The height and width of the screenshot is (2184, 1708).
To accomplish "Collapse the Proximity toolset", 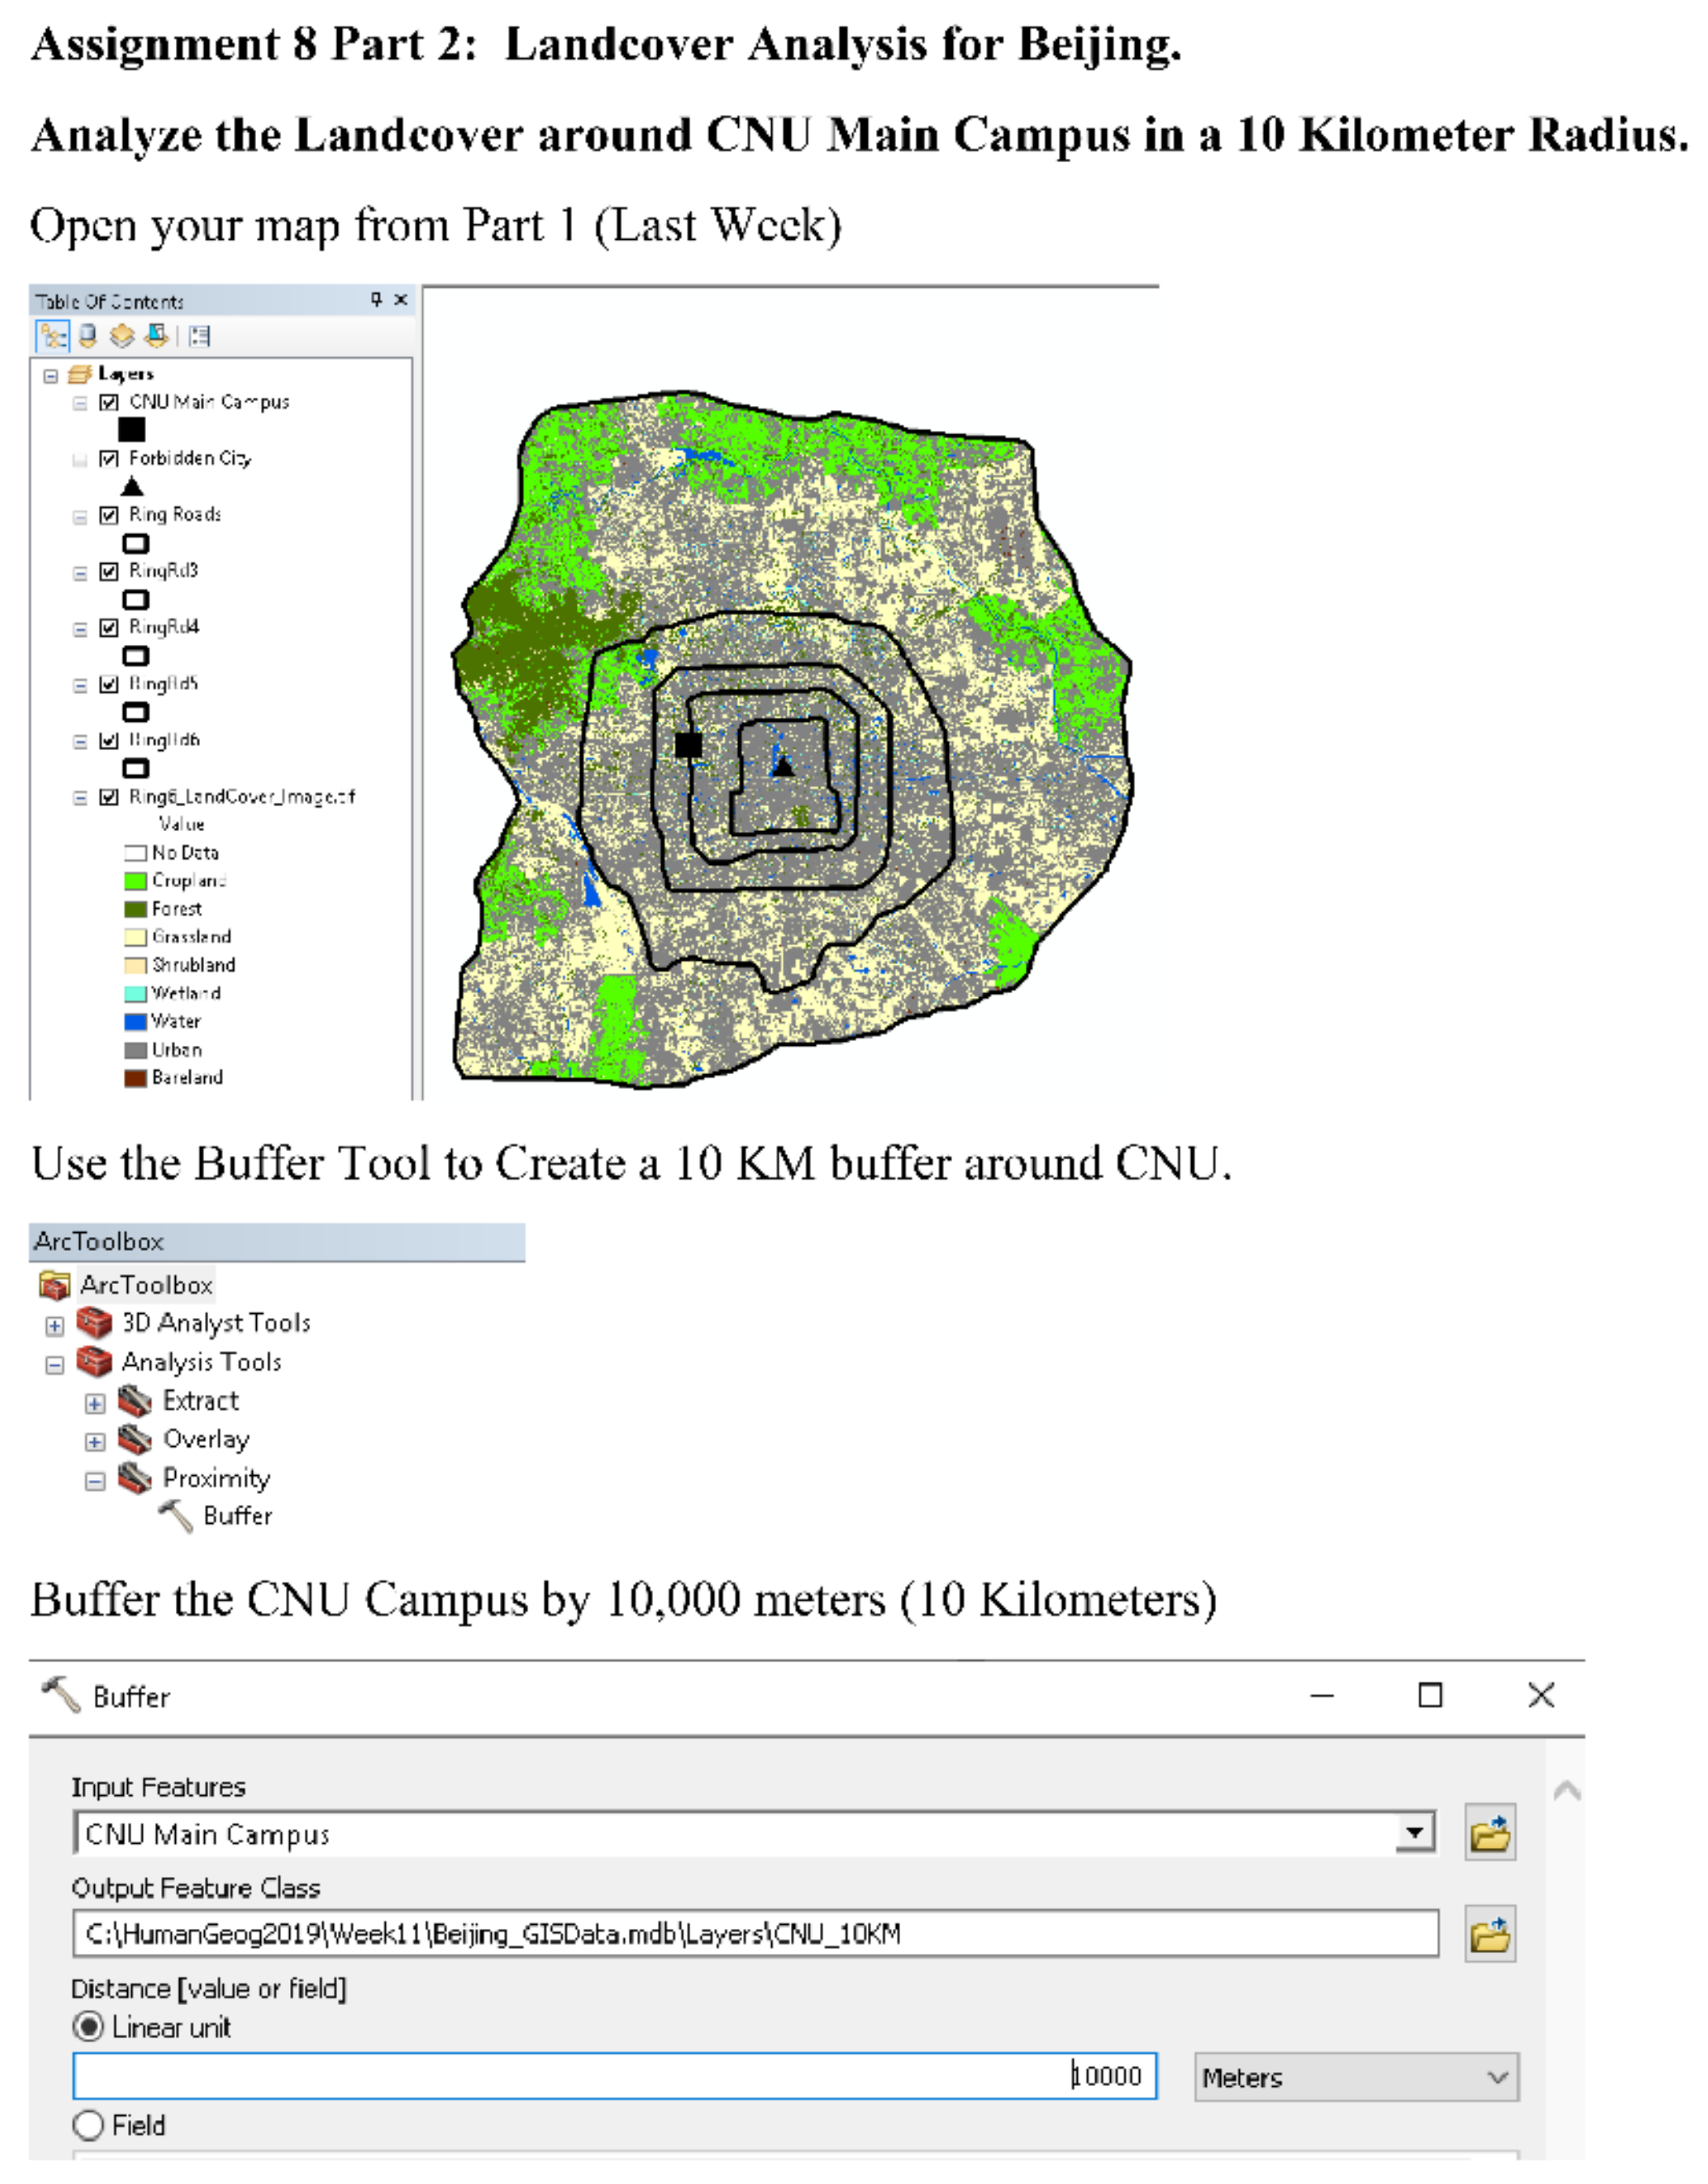I will pos(95,1481).
